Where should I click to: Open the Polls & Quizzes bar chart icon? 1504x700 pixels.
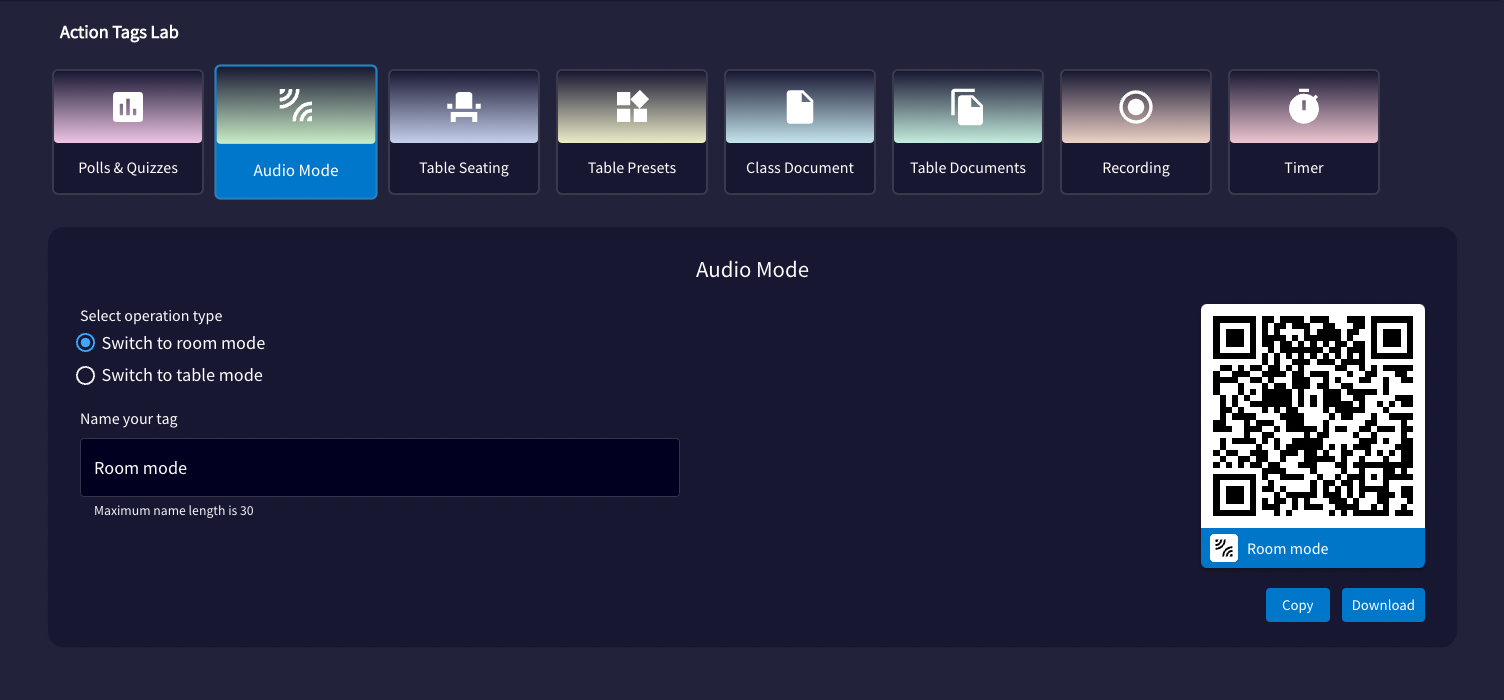tap(128, 106)
